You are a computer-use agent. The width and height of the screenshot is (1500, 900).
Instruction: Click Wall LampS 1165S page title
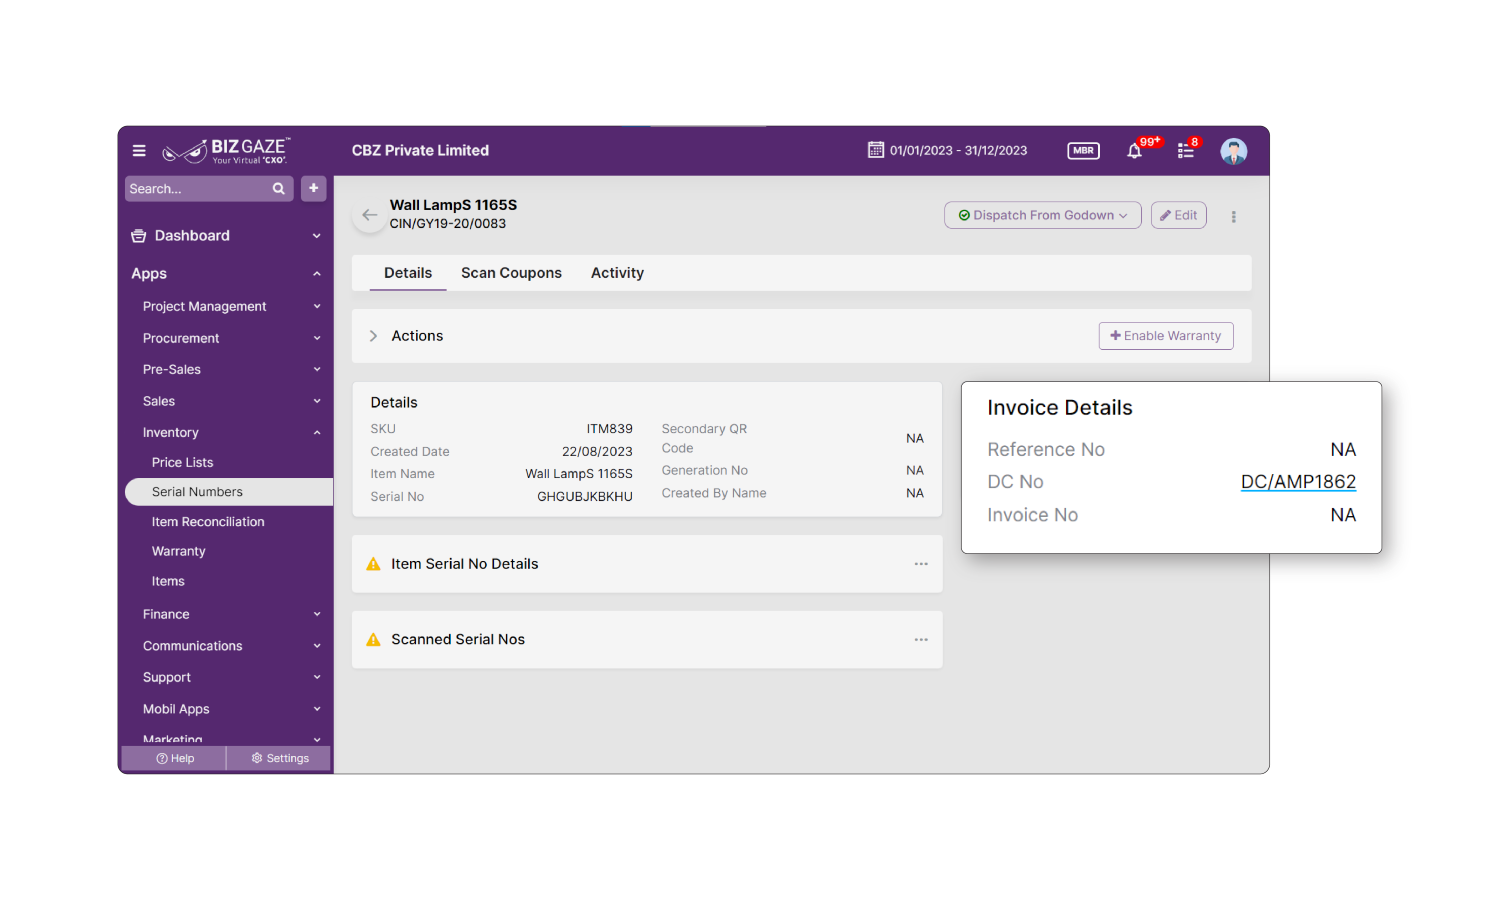coord(453,205)
